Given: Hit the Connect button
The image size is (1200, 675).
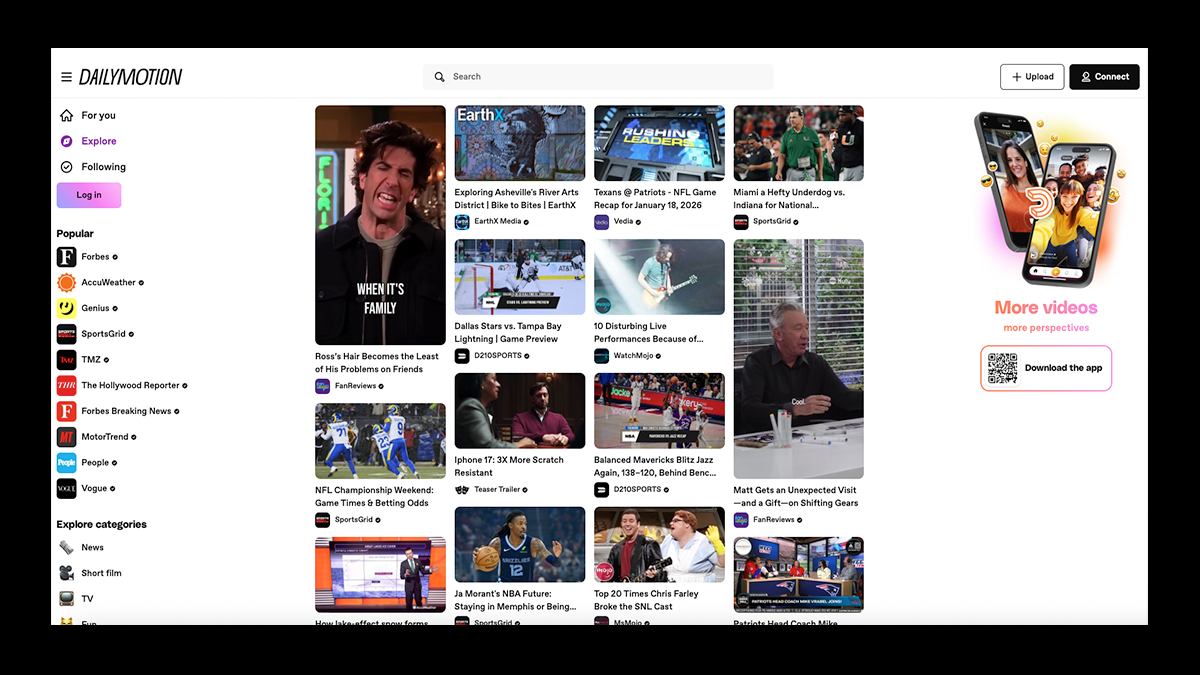Looking at the screenshot, I should pyautogui.click(x=1104, y=77).
